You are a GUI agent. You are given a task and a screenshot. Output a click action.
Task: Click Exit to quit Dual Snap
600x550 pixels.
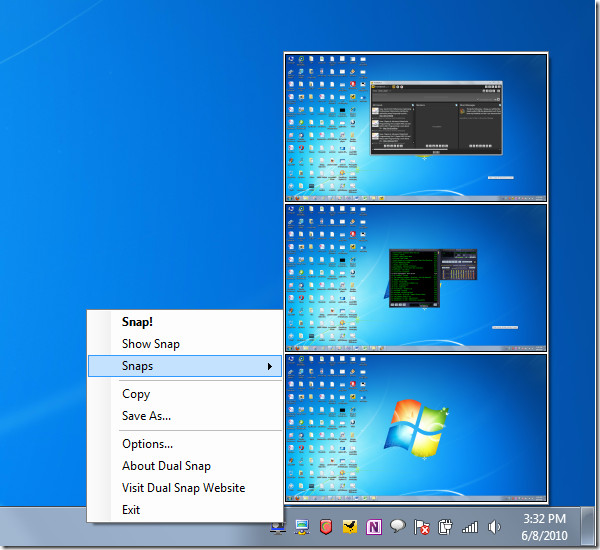pos(131,510)
